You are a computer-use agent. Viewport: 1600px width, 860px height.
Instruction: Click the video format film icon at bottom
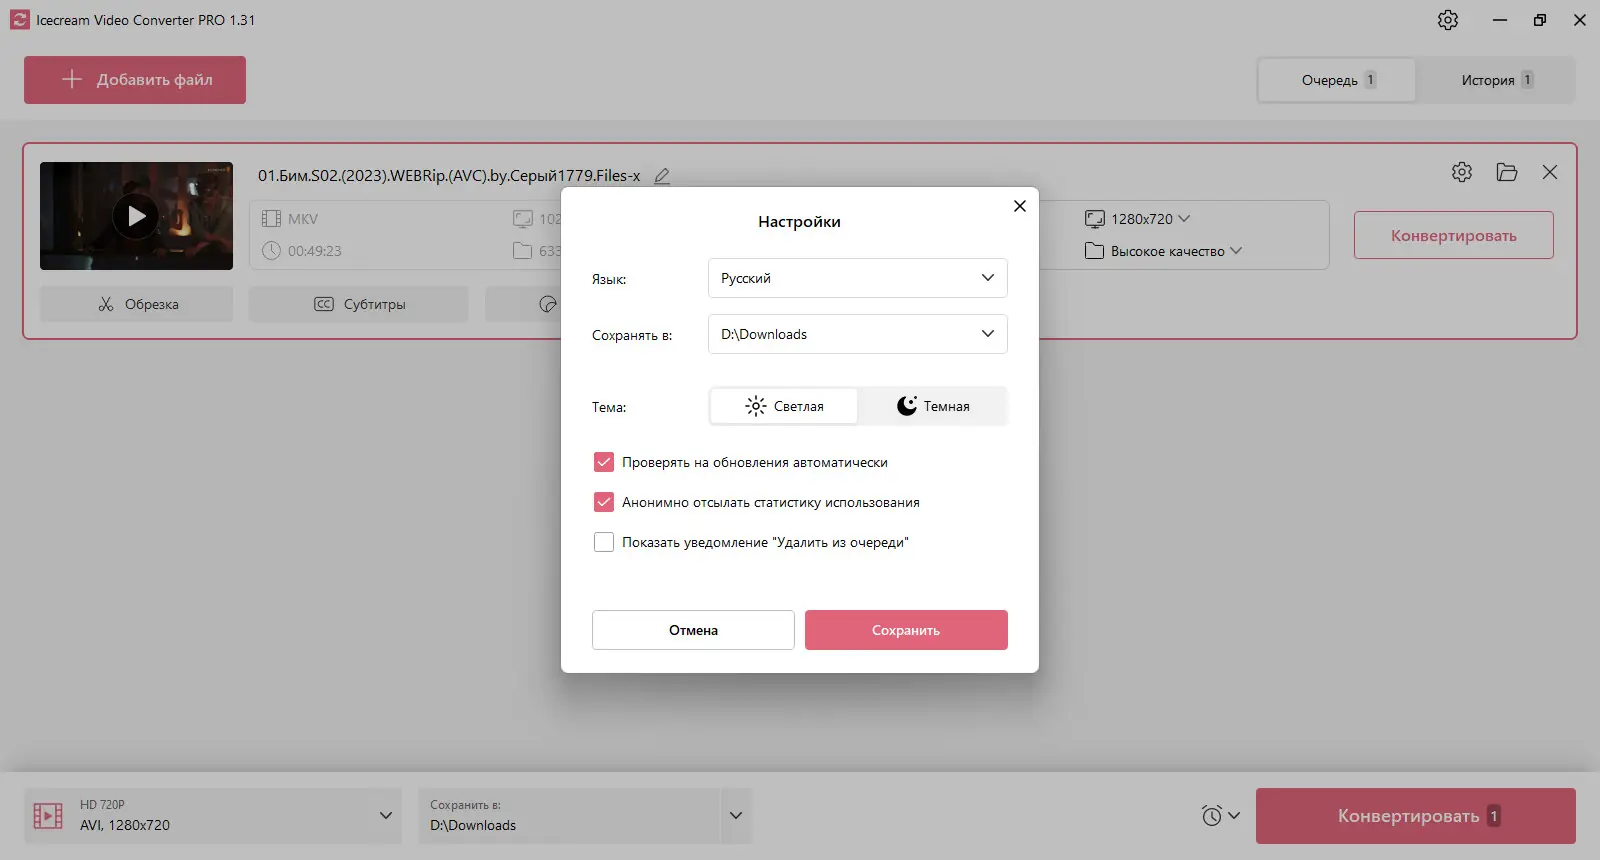click(x=48, y=816)
